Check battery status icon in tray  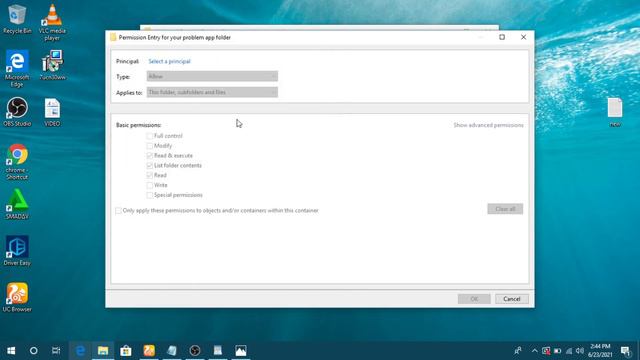(558, 351)
